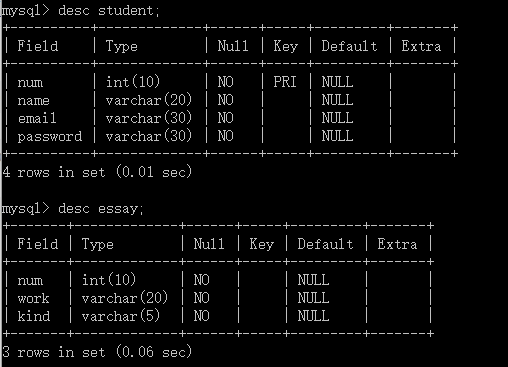This screenshot has width=508, height=367.
Task: Select 'varchar(5)' type in essay table
Action: [x=121, y=316]
